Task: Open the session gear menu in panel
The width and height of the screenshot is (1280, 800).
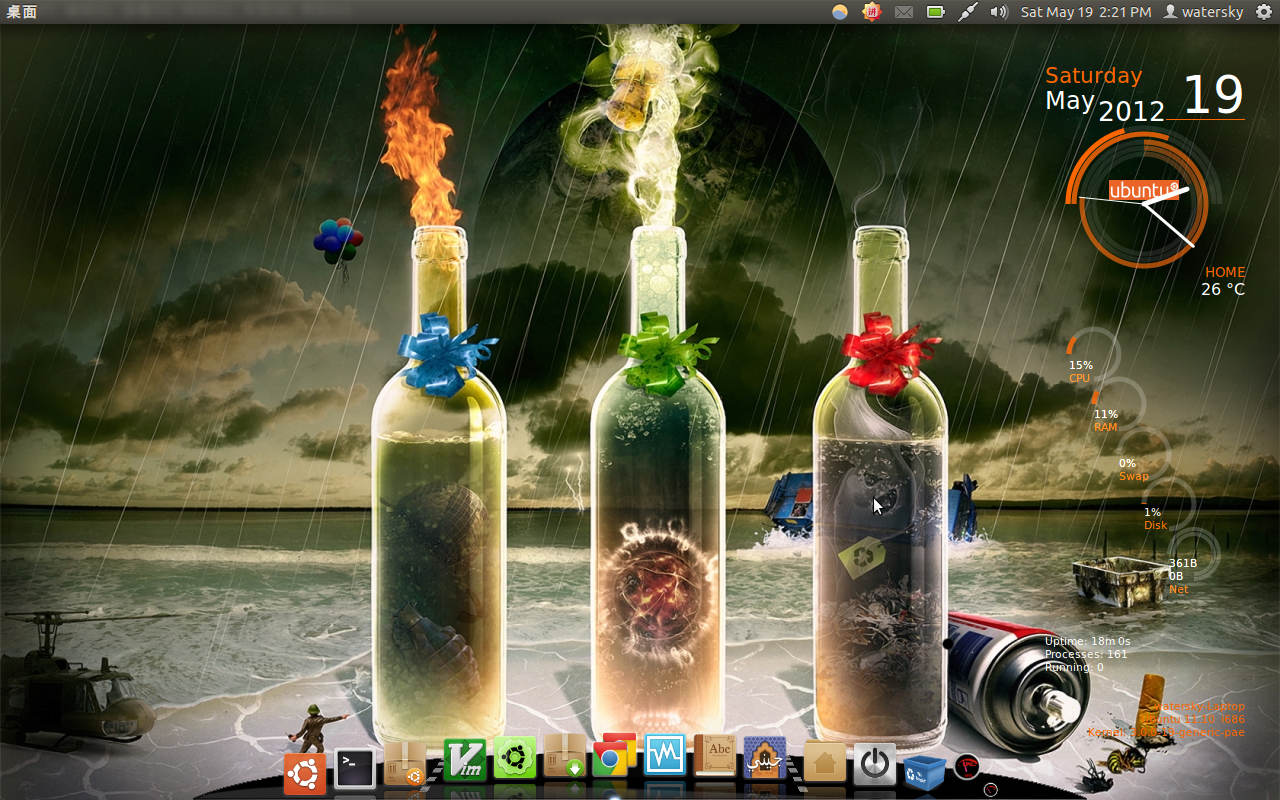Action: [1264, 12]
